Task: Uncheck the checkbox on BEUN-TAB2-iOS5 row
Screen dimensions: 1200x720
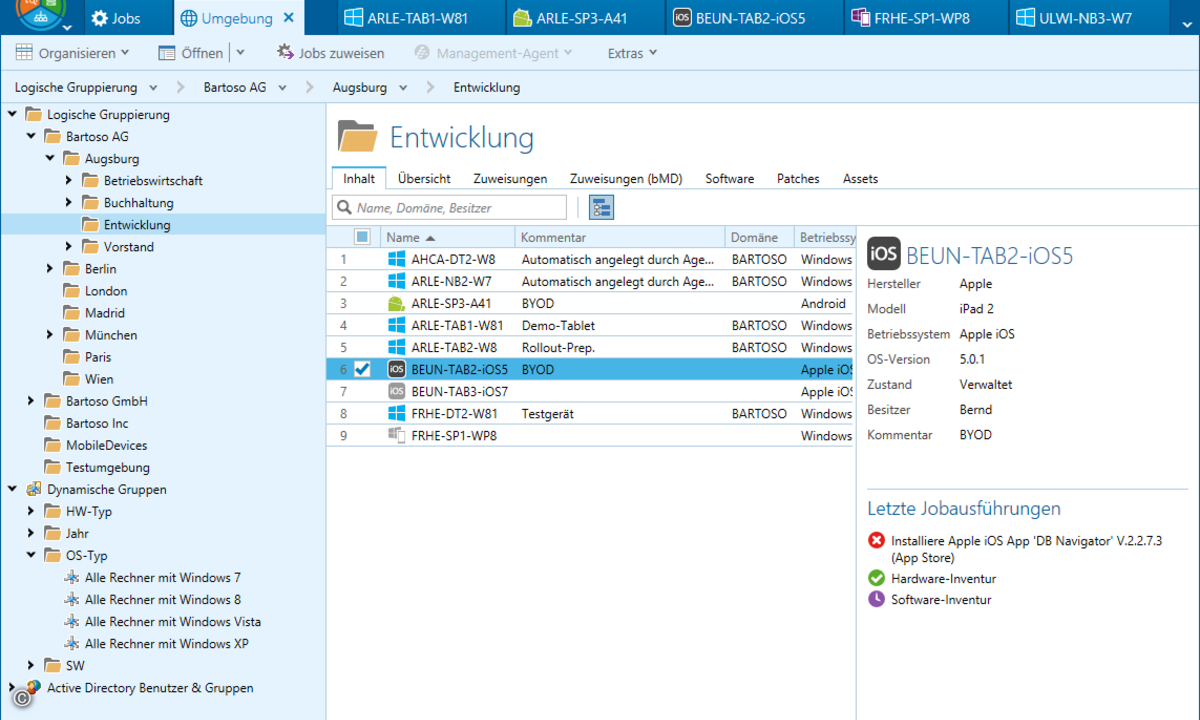Action: pyautogui.click(x=362, y=369)
